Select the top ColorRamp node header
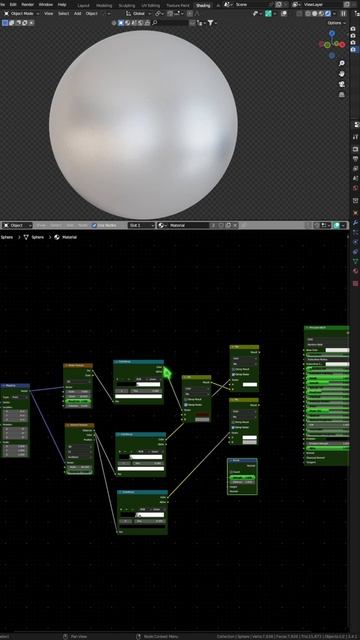 tap(138, 362)
